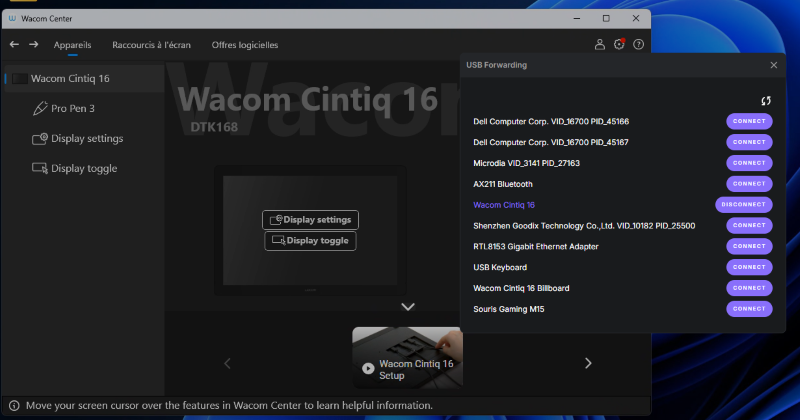
Task: Click the Wacom Cintiq 16 purple device name
Action: click(x=504, y=205)
